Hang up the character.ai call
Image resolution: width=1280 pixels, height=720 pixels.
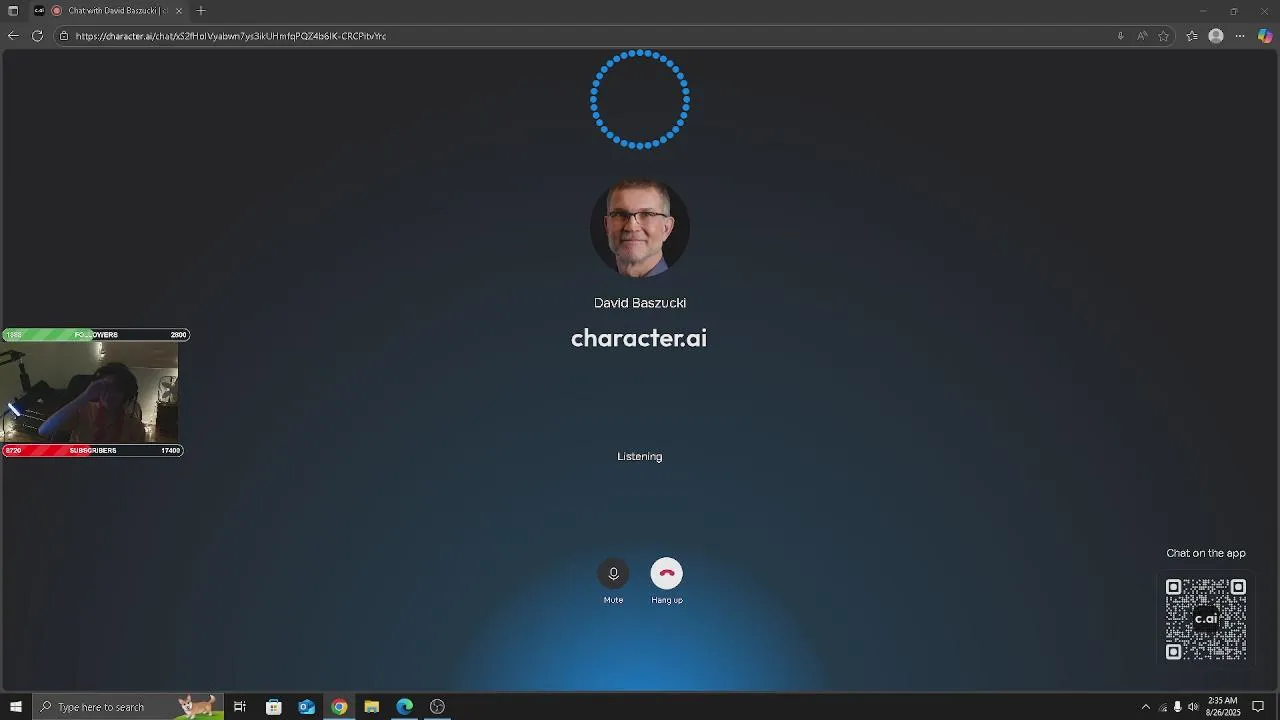click(667, 573)
